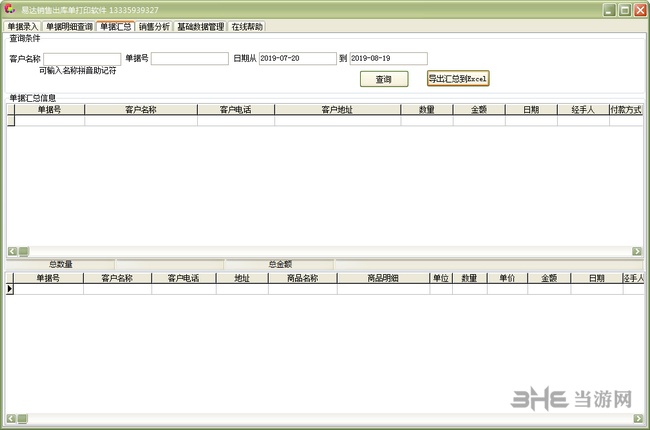Image resolution: width=650 pixels, height=430 pixels.
Task: Click the 查询 button
Action: pyautogui.click(x=384, y=79)
